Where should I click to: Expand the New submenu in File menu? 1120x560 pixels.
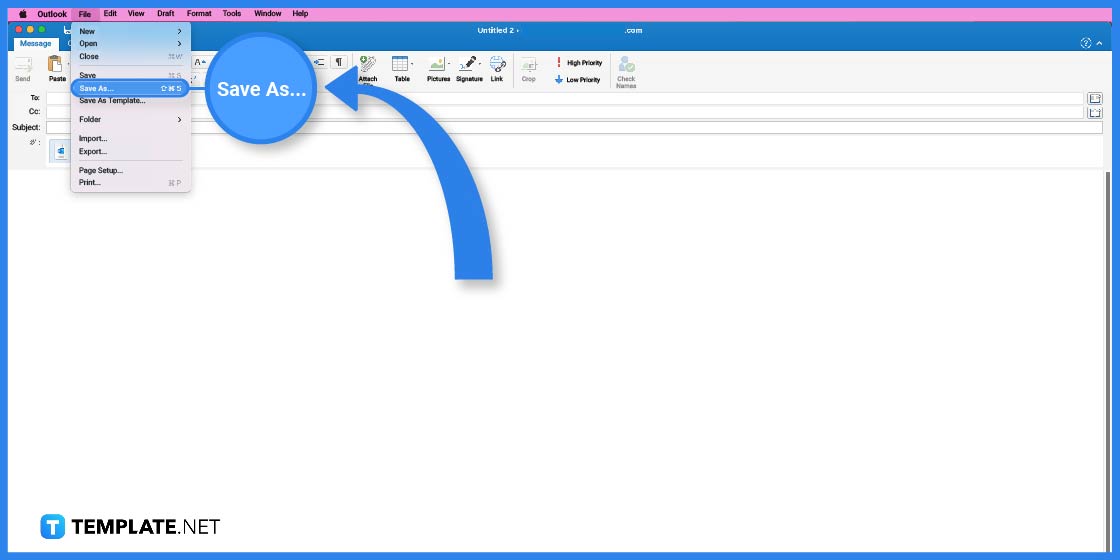[130, 31]
